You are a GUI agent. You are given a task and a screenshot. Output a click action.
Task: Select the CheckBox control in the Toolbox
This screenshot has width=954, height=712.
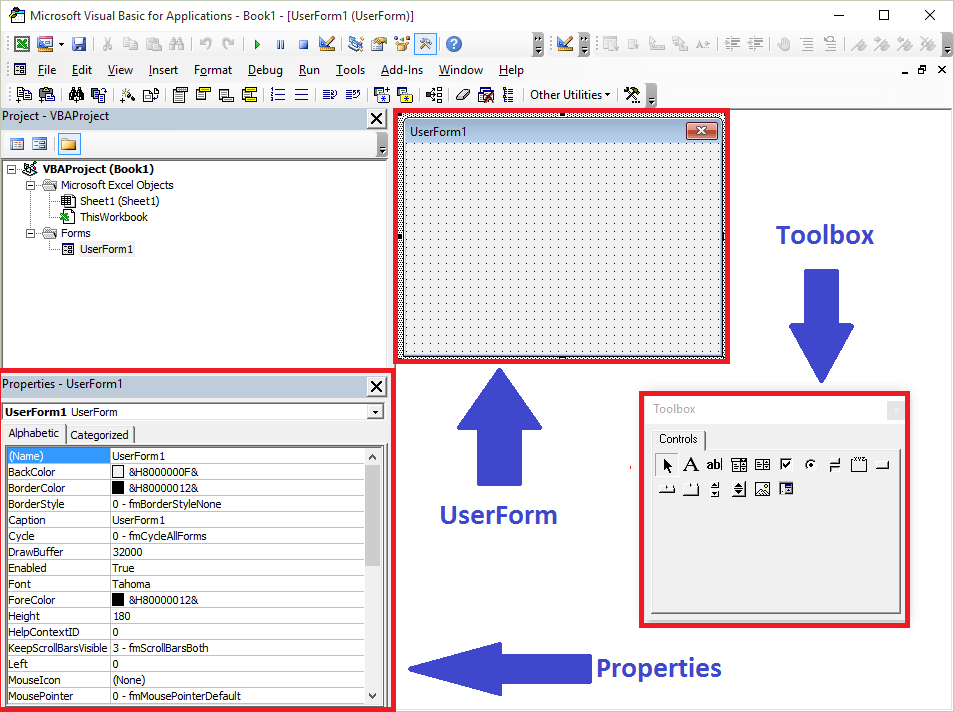click(785, 464)
